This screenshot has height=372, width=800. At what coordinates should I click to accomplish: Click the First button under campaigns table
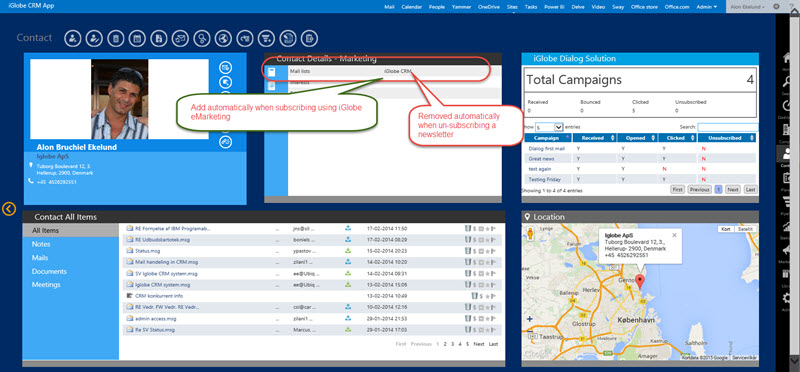click(677, 189)
